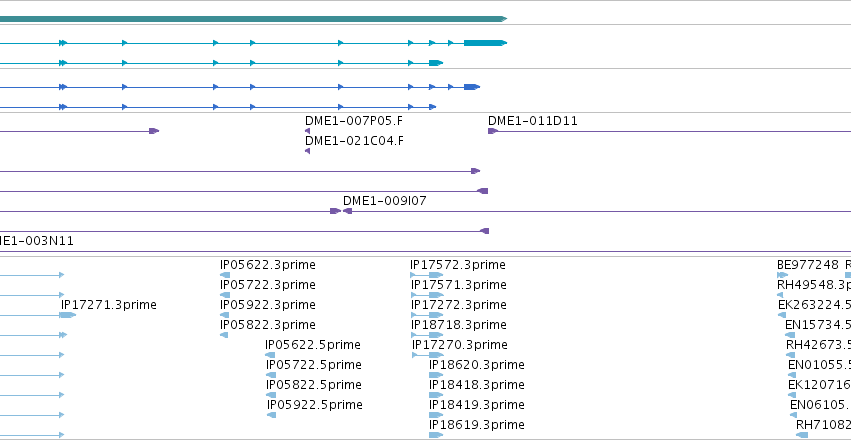Click the IP18419.3prime EST label
Screen dimensions: 851x440
(x=477, y=405)
